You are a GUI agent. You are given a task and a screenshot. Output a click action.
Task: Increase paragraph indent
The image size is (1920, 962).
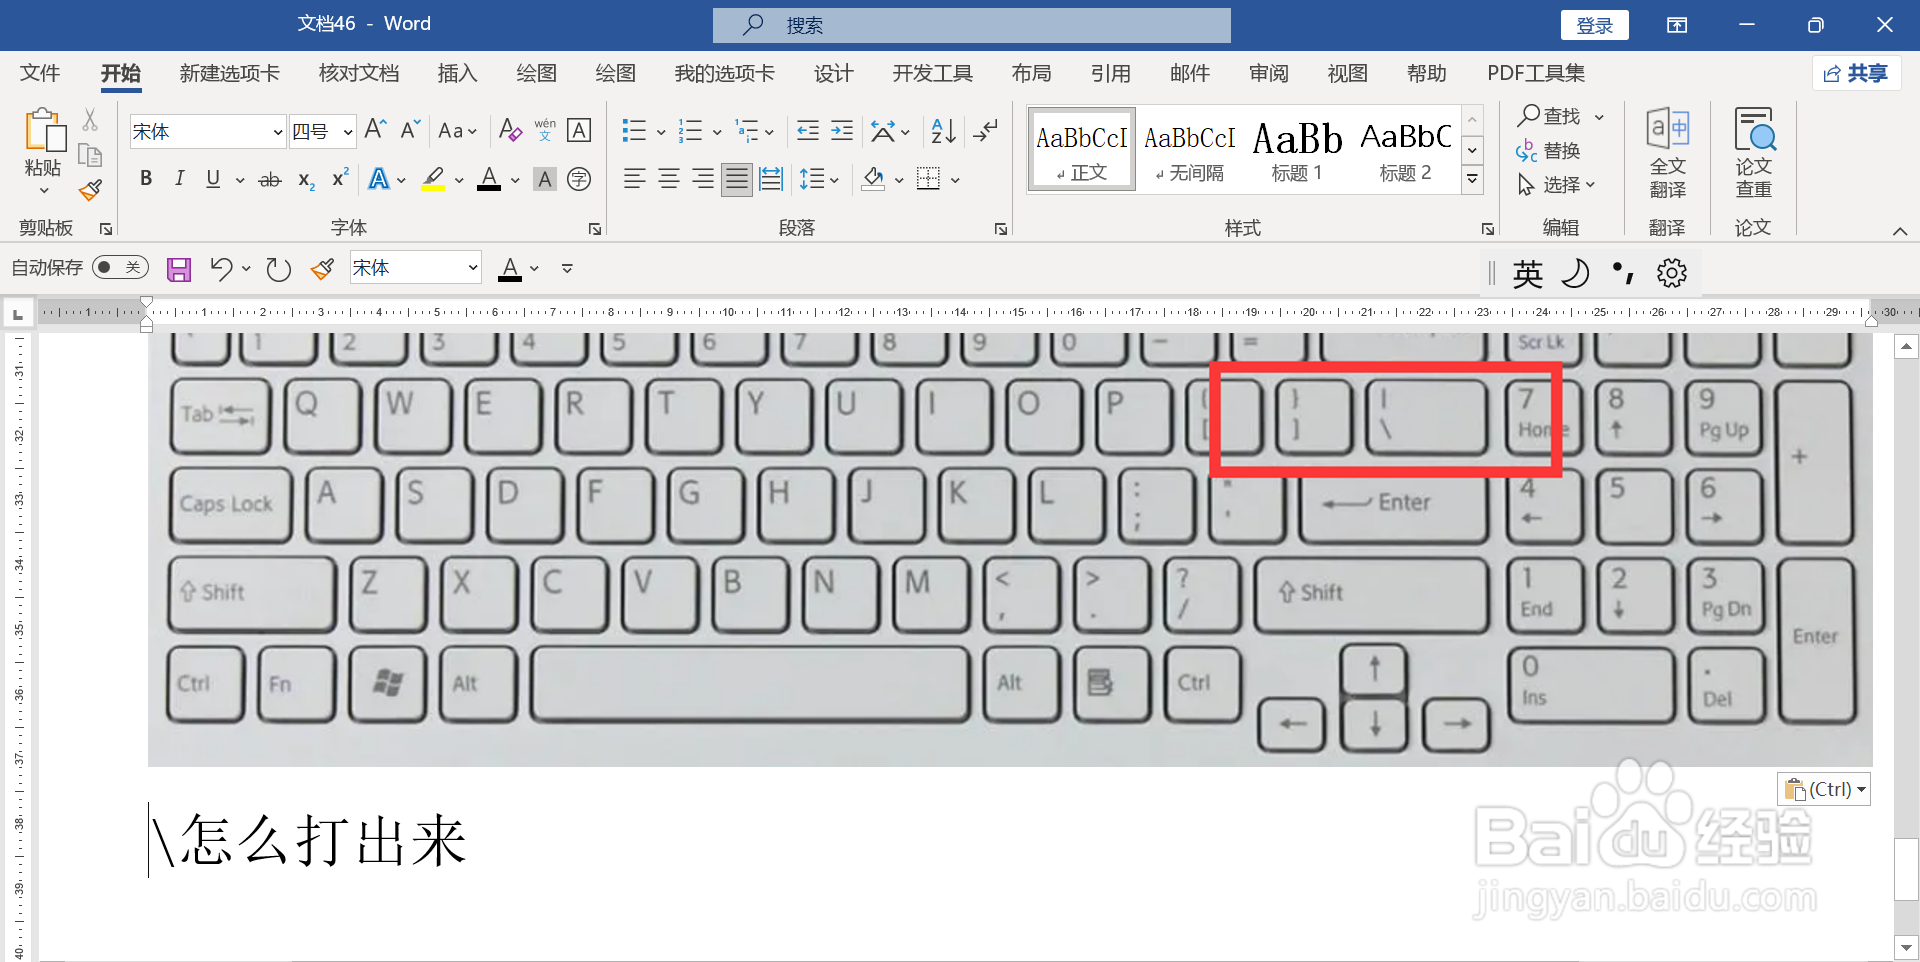(x=842, y=130)
